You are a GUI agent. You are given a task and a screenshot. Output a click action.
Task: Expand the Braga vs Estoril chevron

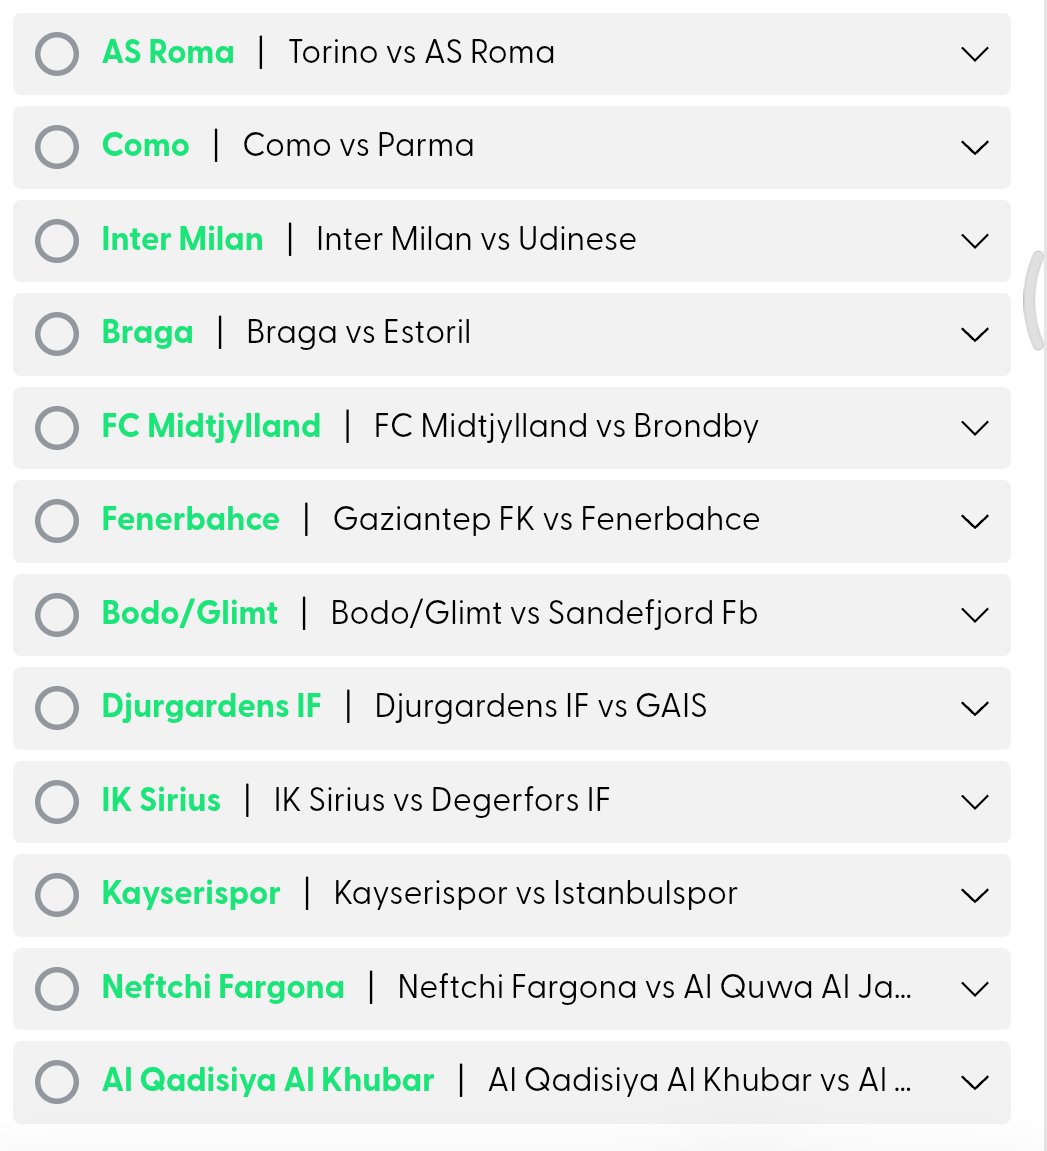tap(974, 335)
